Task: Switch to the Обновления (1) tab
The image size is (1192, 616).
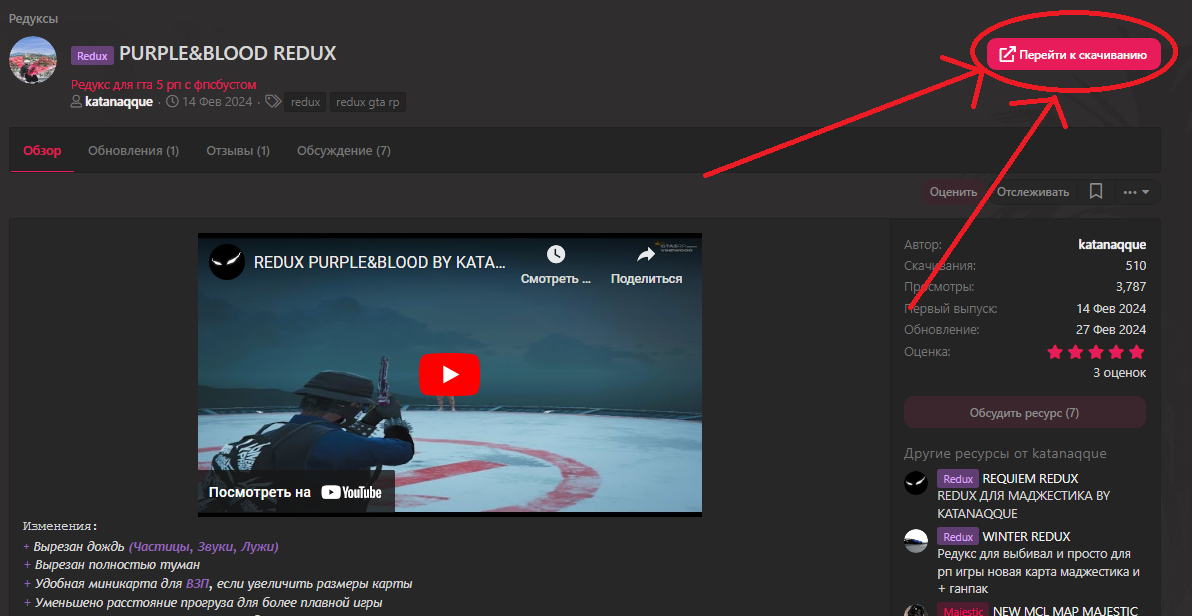Action: click(x=133, y=151)
